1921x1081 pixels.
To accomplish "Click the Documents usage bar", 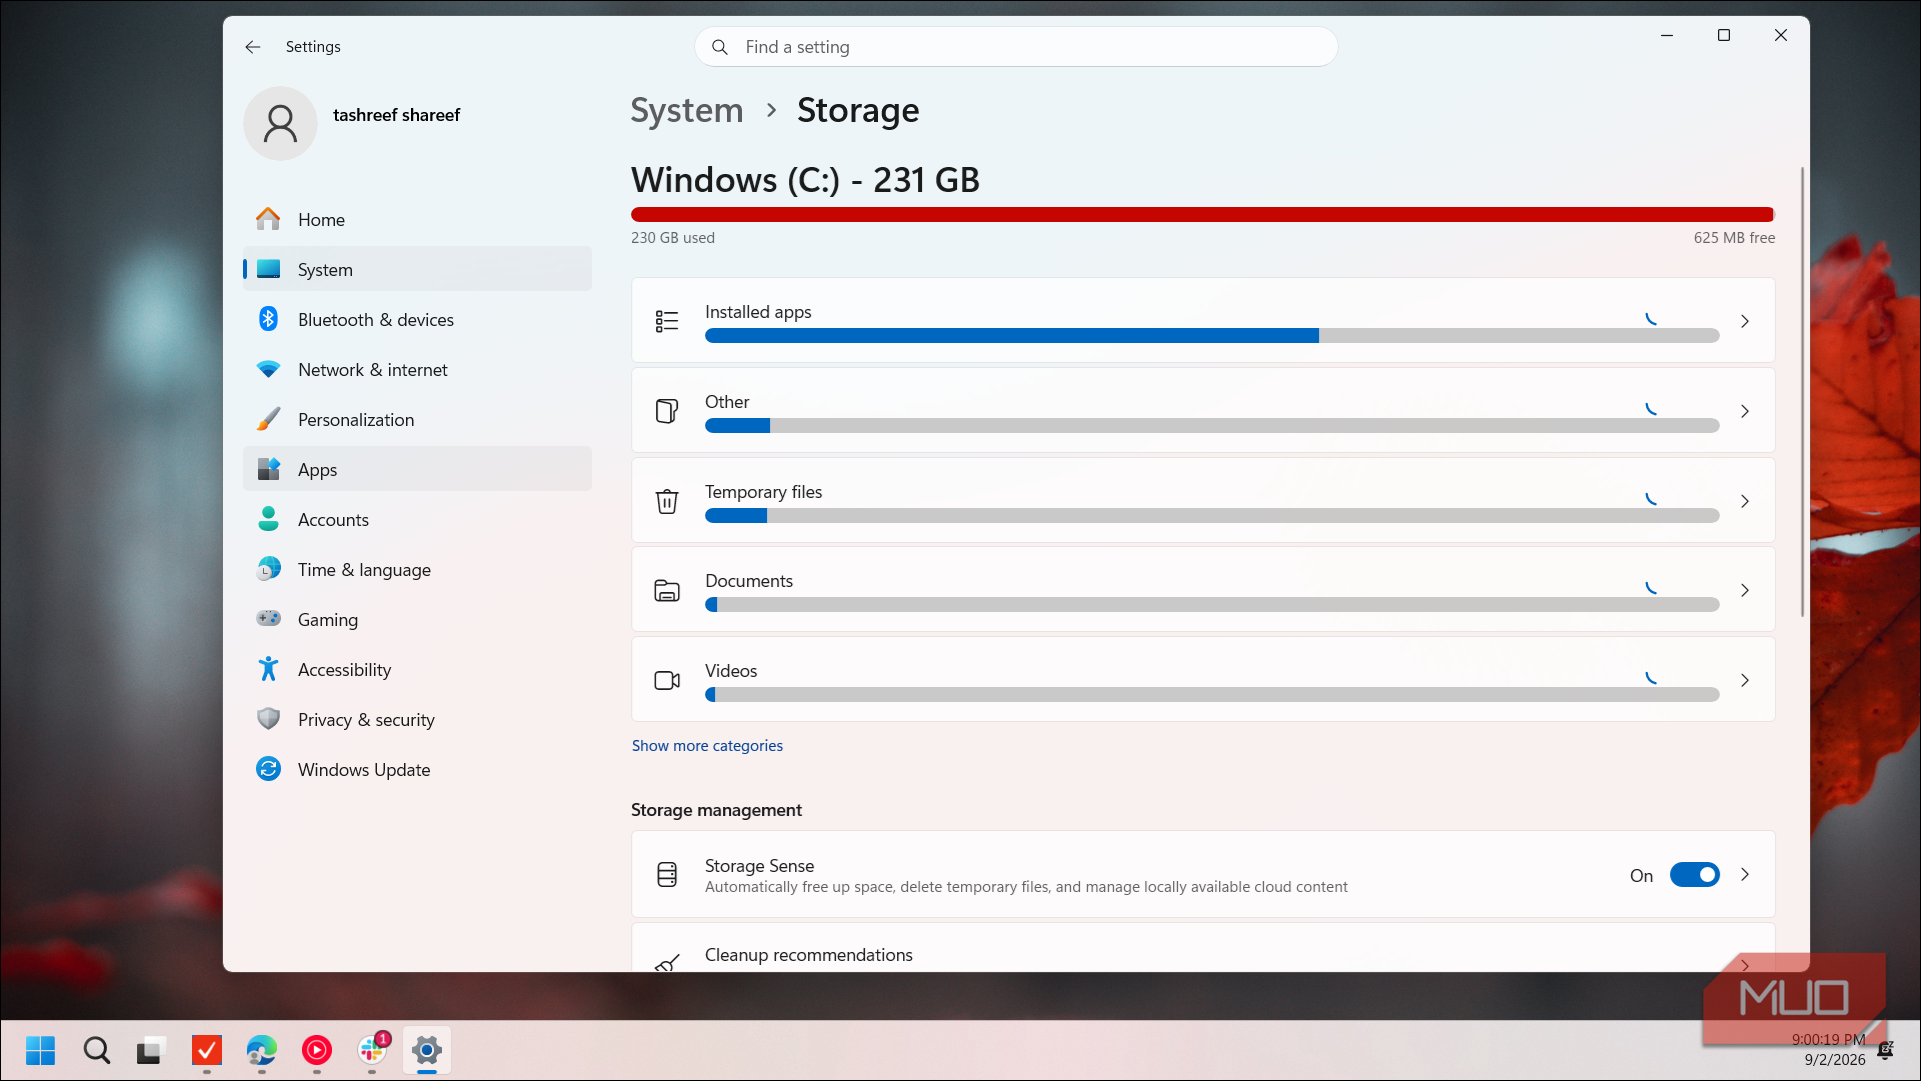I will click(1212, 605).
